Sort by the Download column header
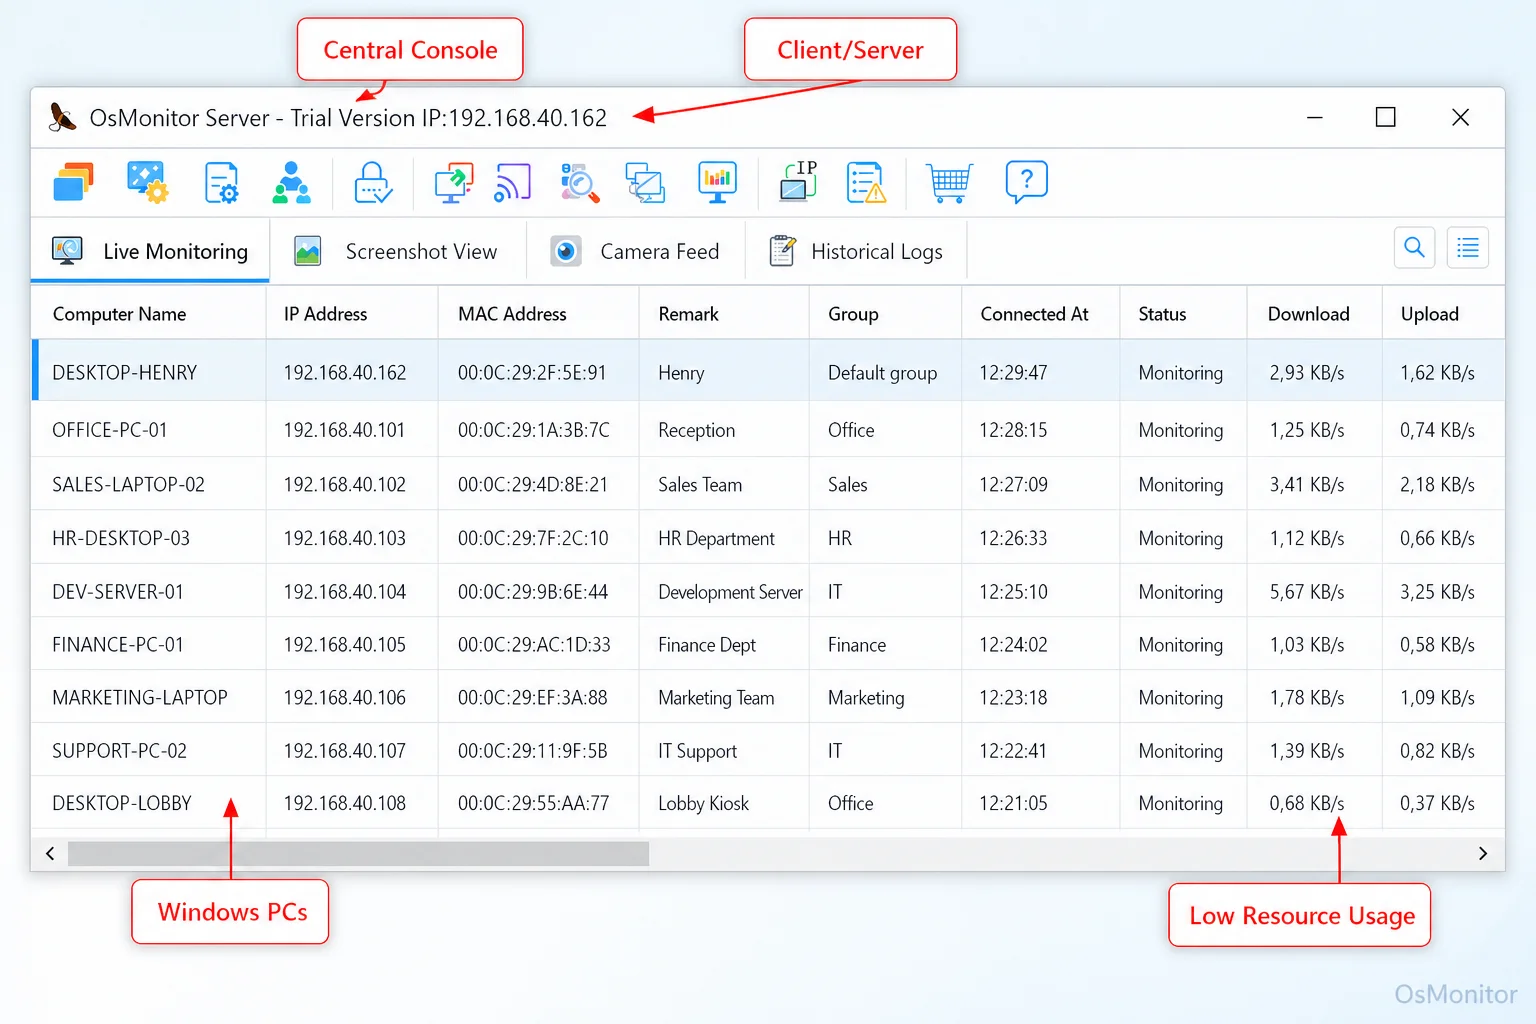Screen dimensions: 1536x1024 pos(1315,314)
